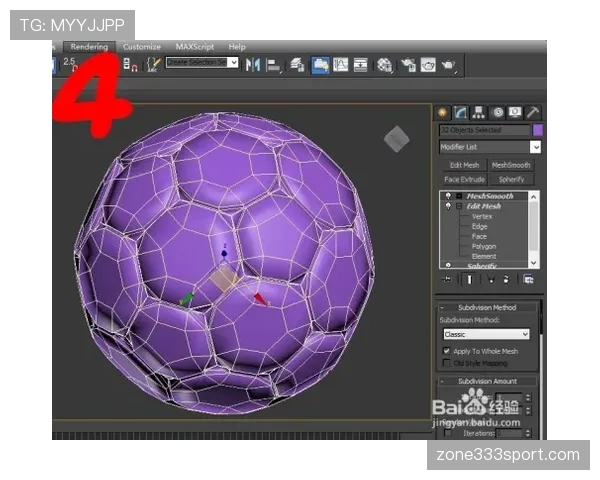Screen dimensions: 600x480
Task: Toggle the render Iterations checkbox
Action: tap(447, 433)
